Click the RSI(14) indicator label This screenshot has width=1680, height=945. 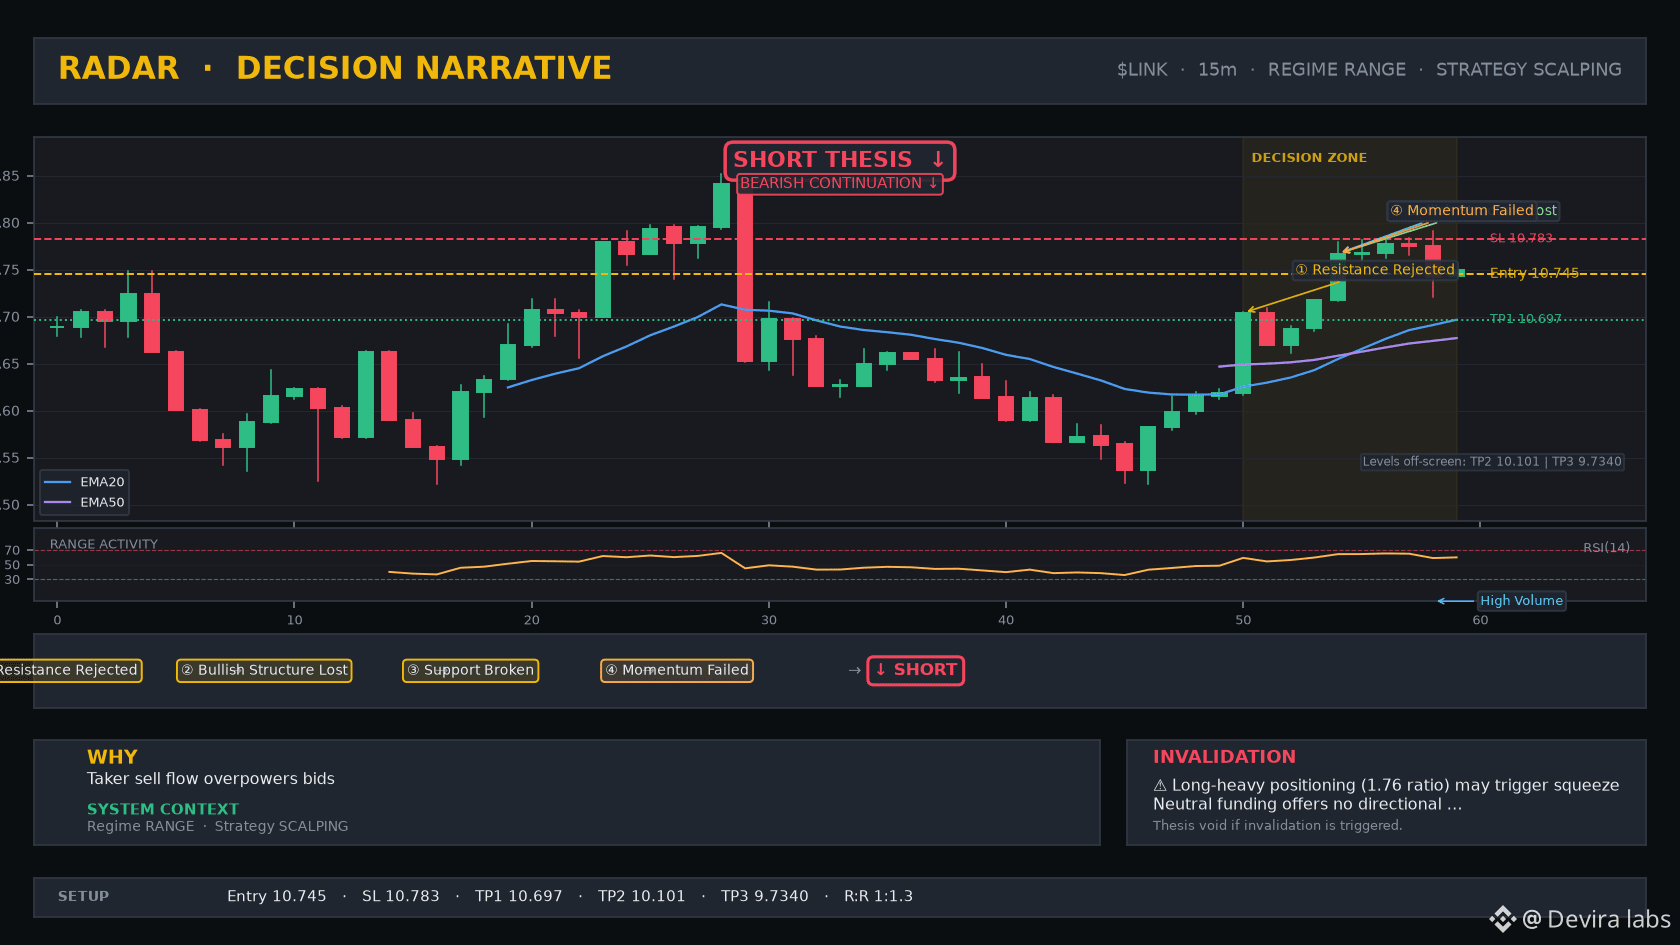click(1606, 548)
